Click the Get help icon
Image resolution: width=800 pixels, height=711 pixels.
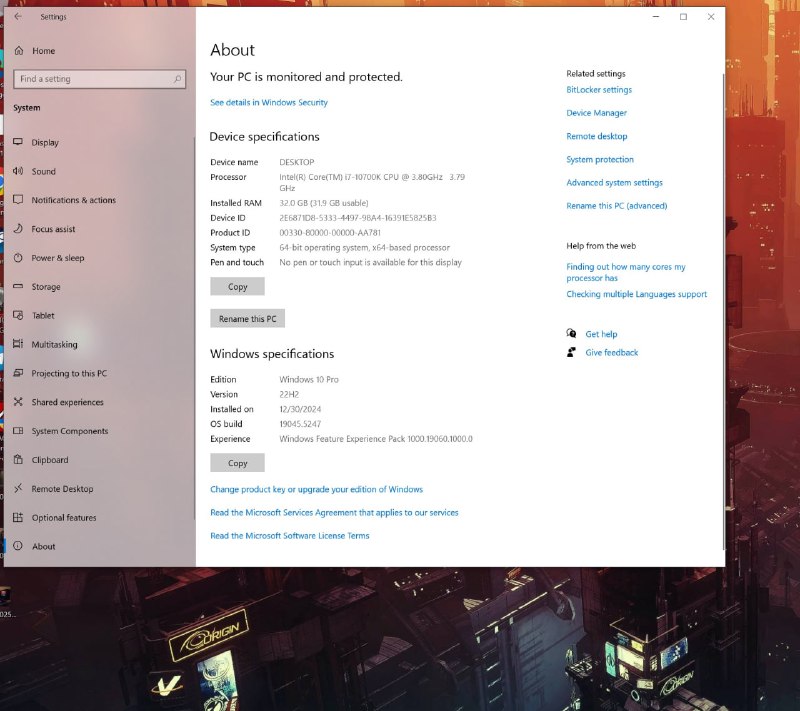[x=571, y=334]
